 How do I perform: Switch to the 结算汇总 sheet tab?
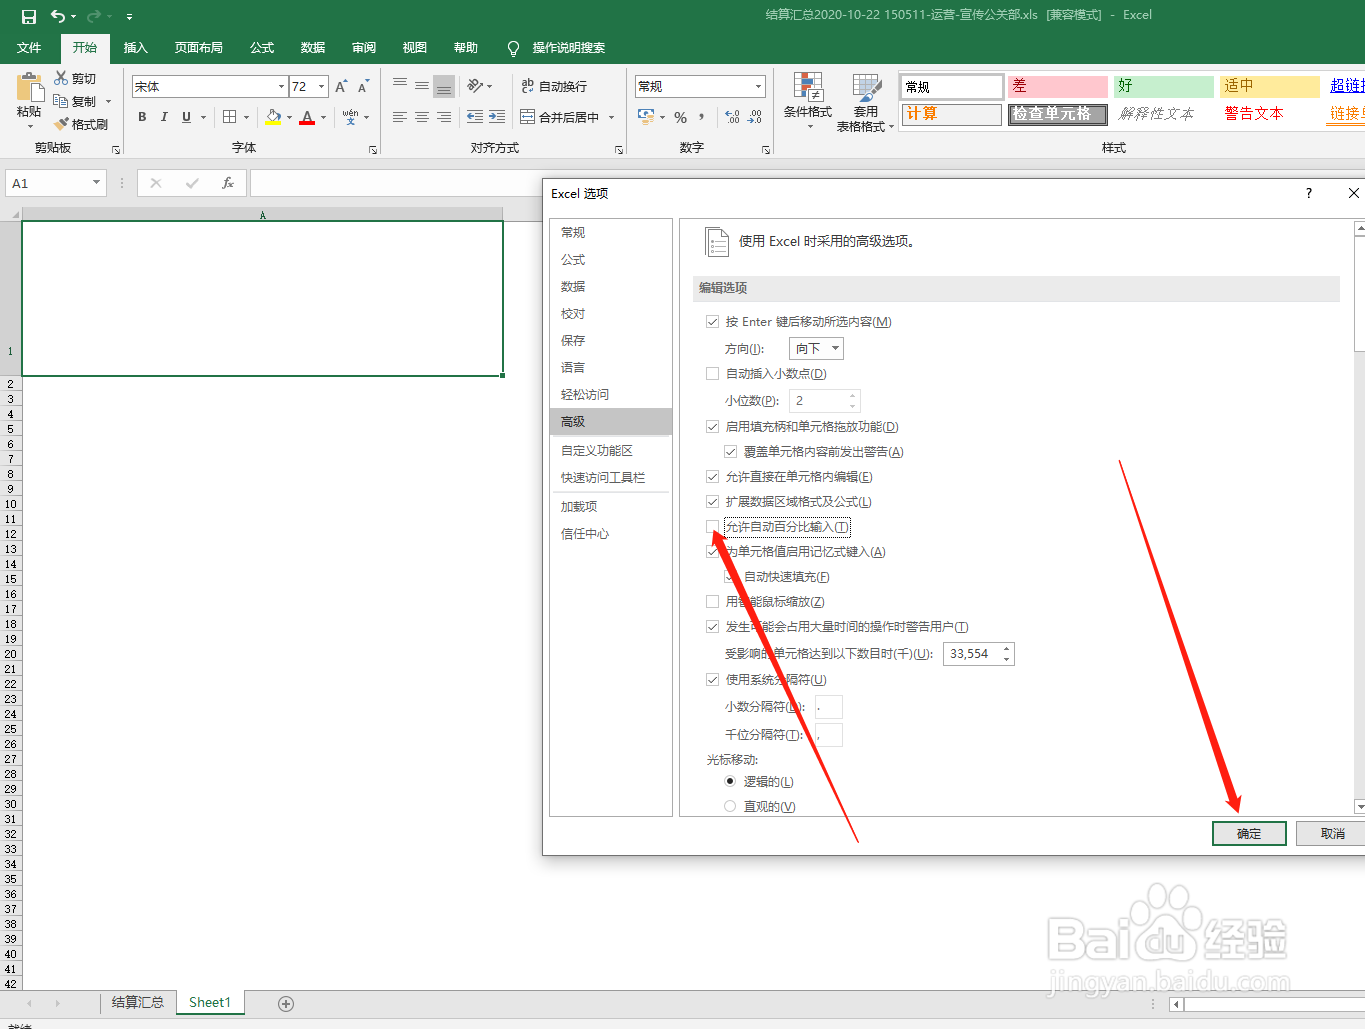[138, 1002]
